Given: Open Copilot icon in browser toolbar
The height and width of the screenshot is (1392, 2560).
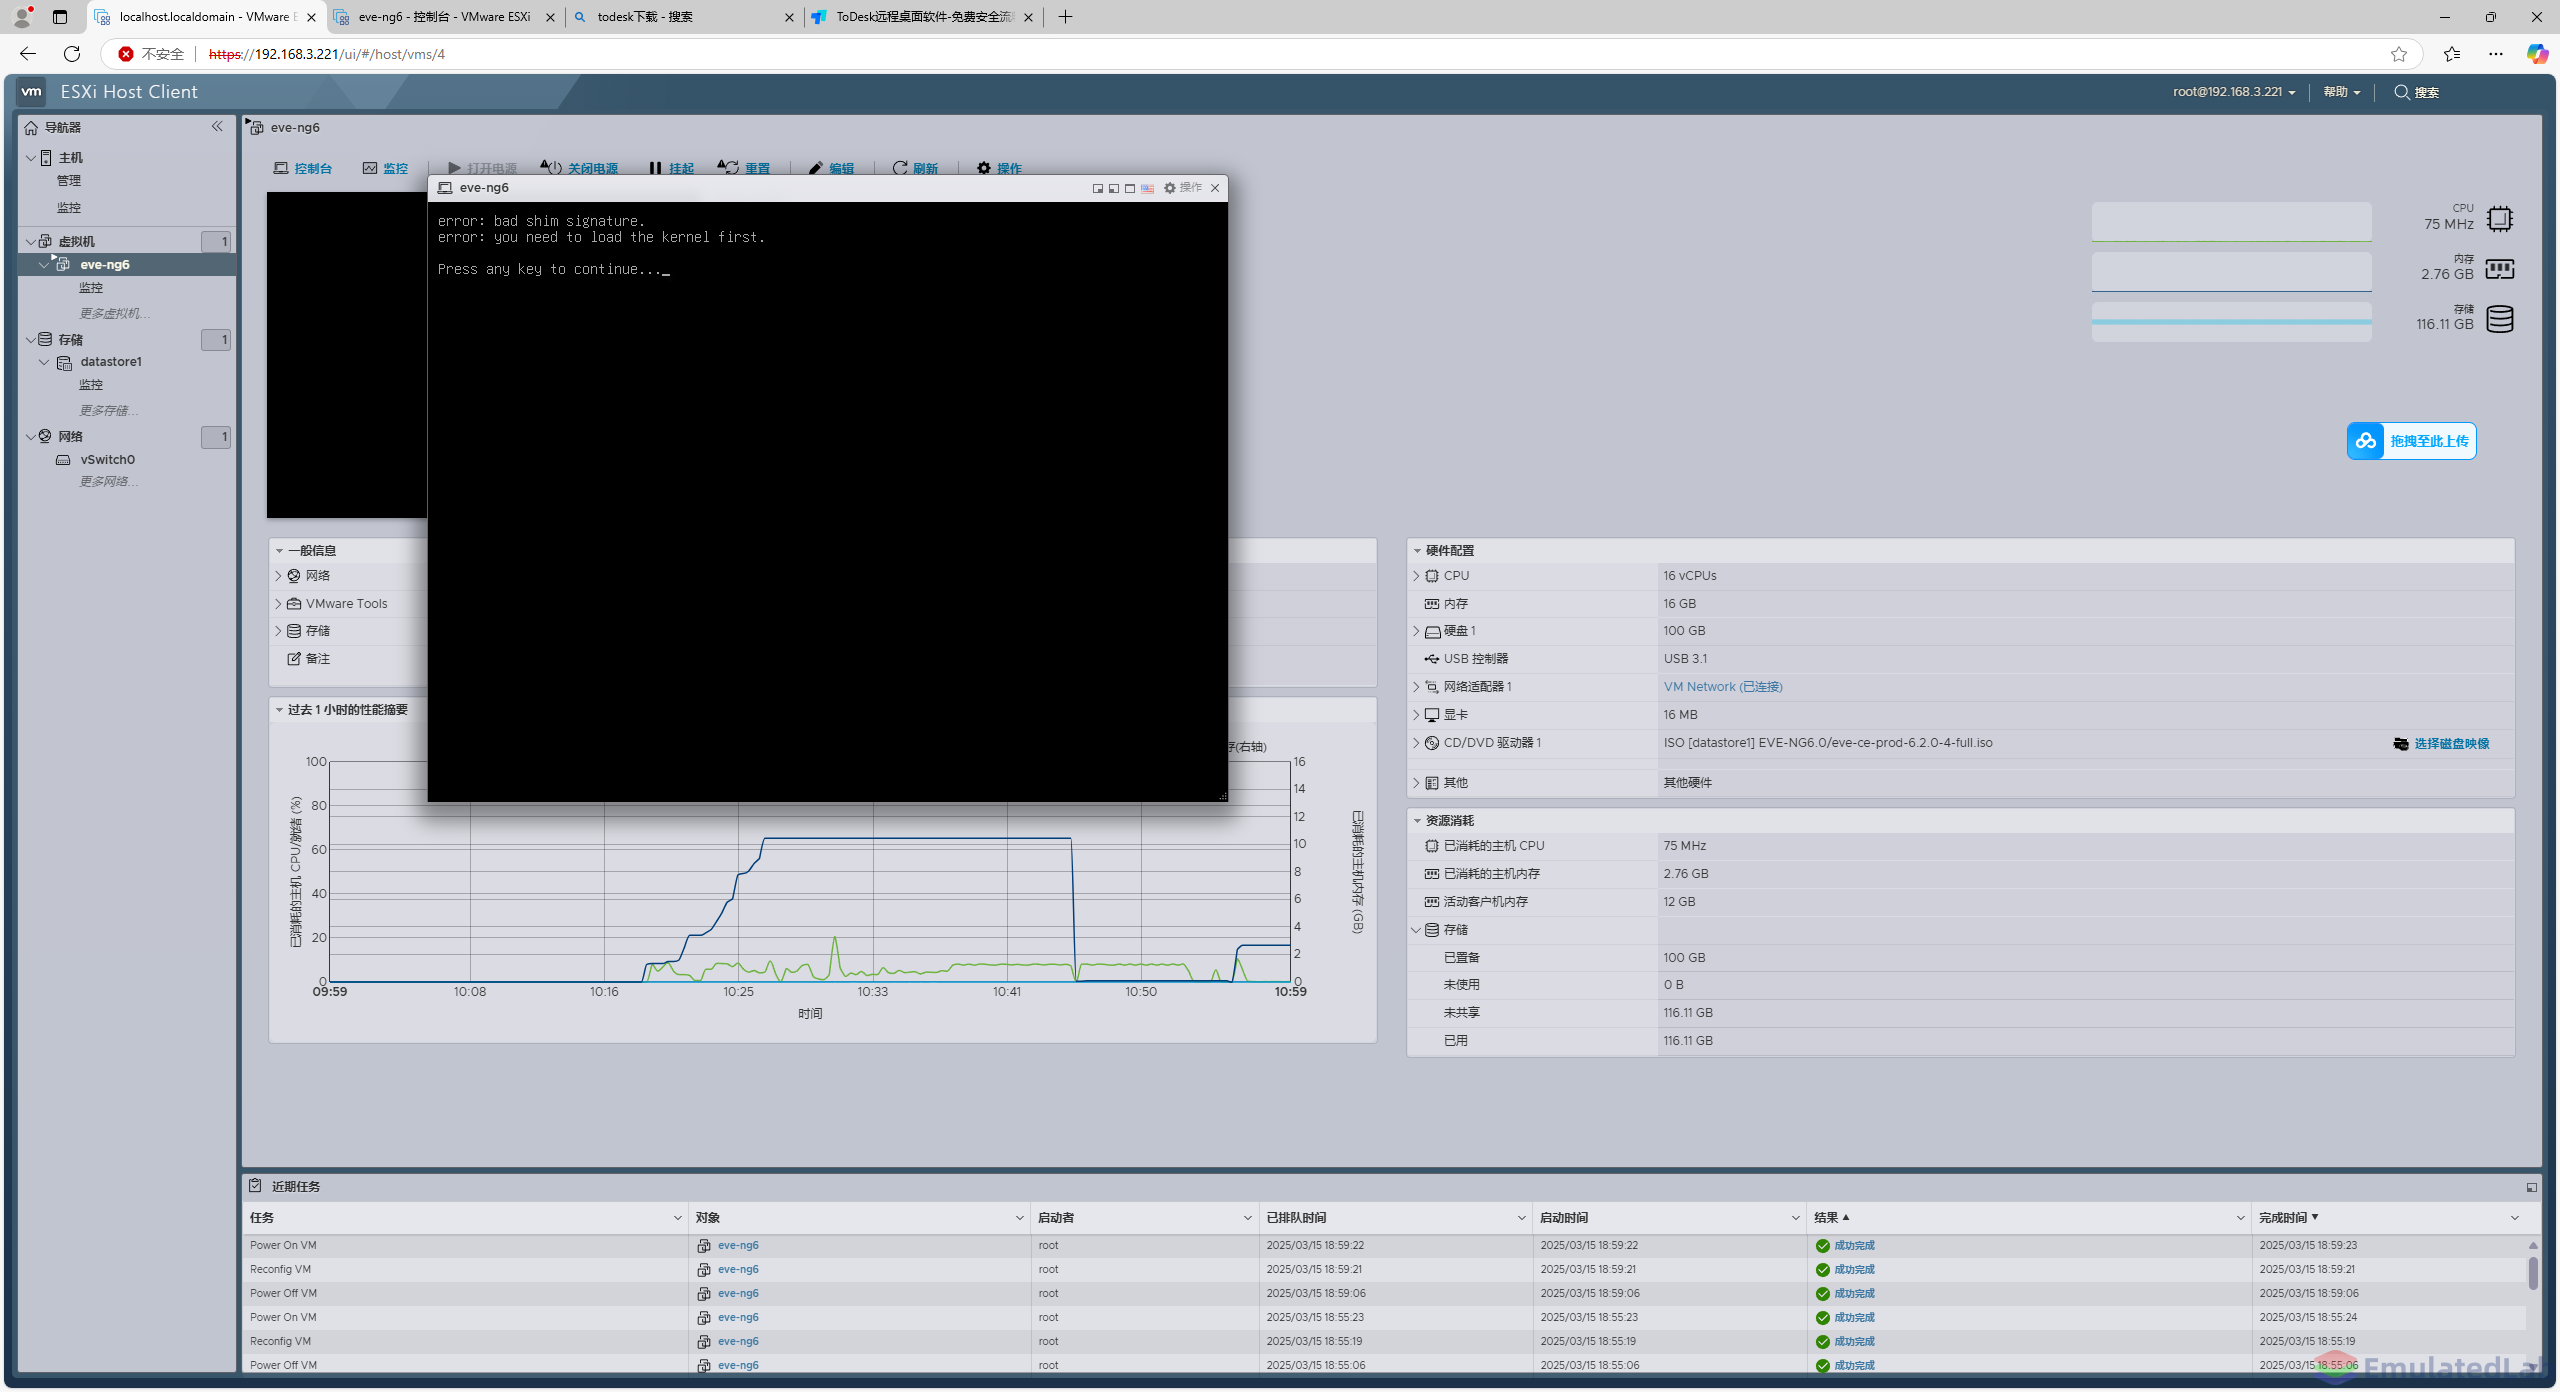Looking at the screenshot, I should coord(2537,54).
